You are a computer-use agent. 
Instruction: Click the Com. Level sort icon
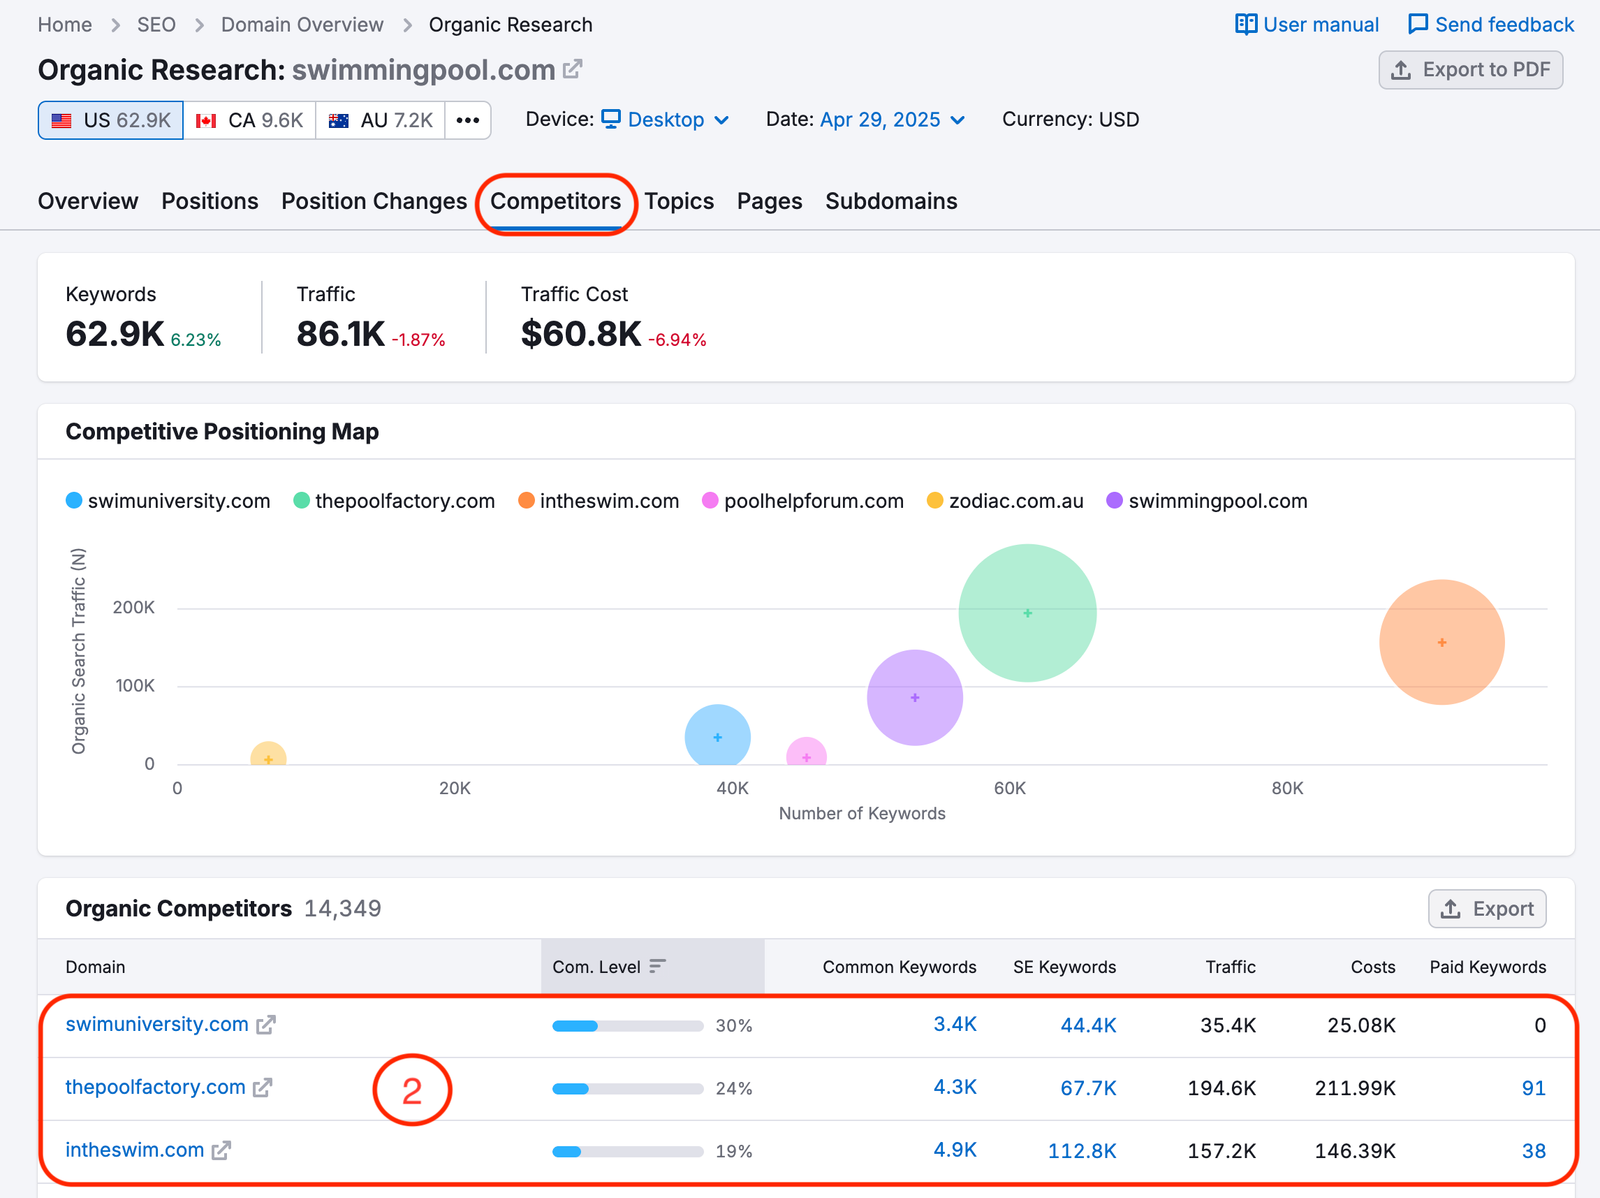click(x=657, y=966)
